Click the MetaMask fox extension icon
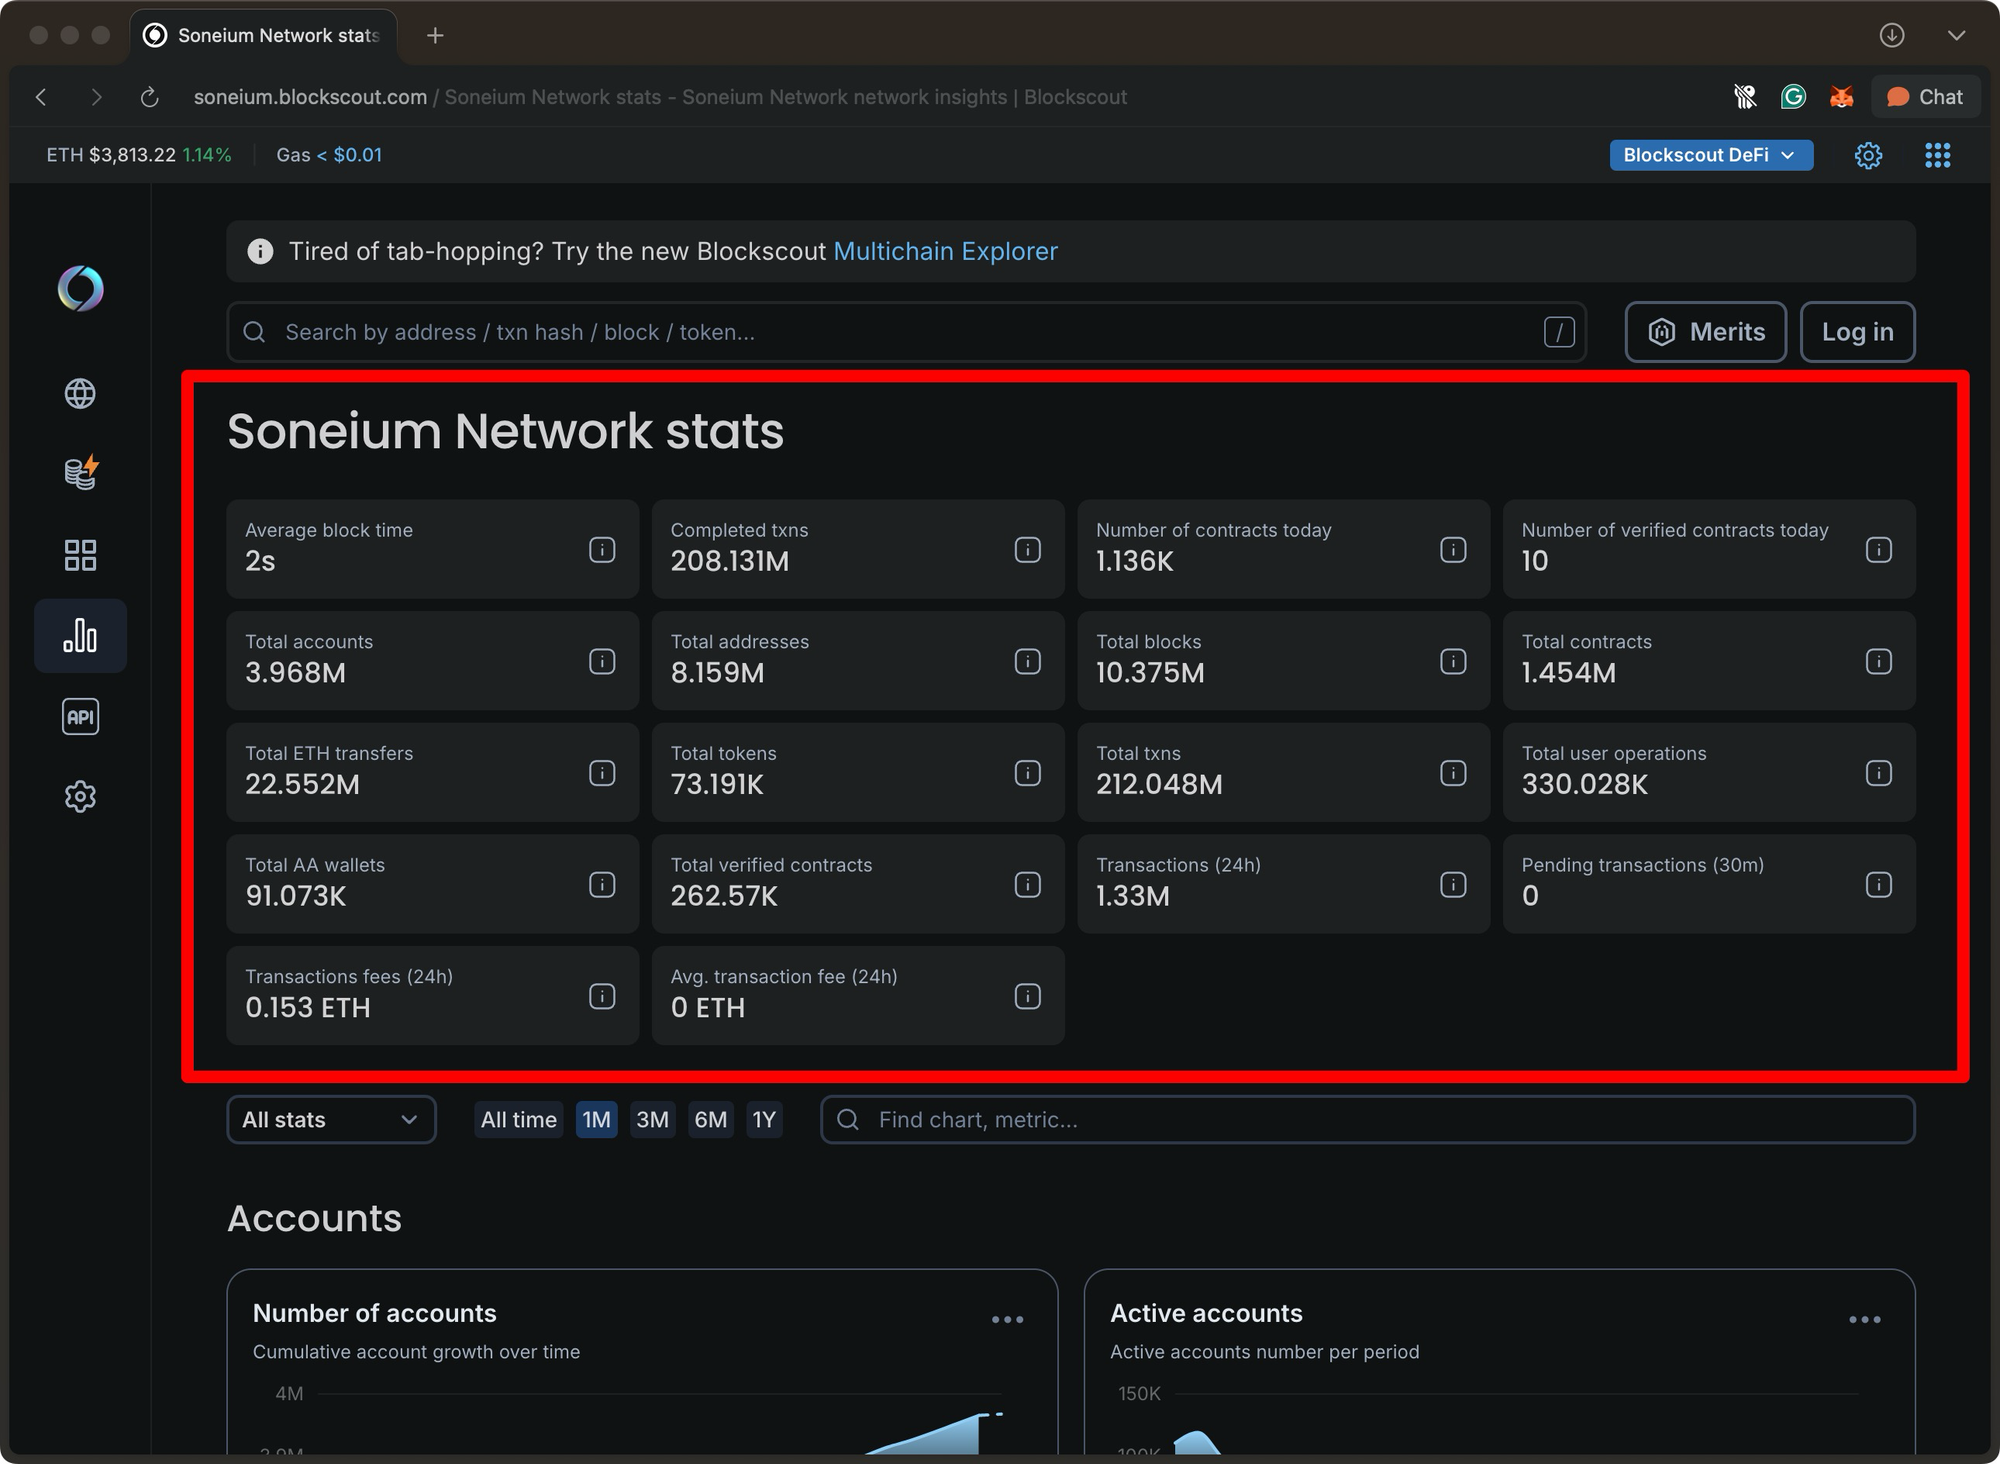 tap(1841, 97)
